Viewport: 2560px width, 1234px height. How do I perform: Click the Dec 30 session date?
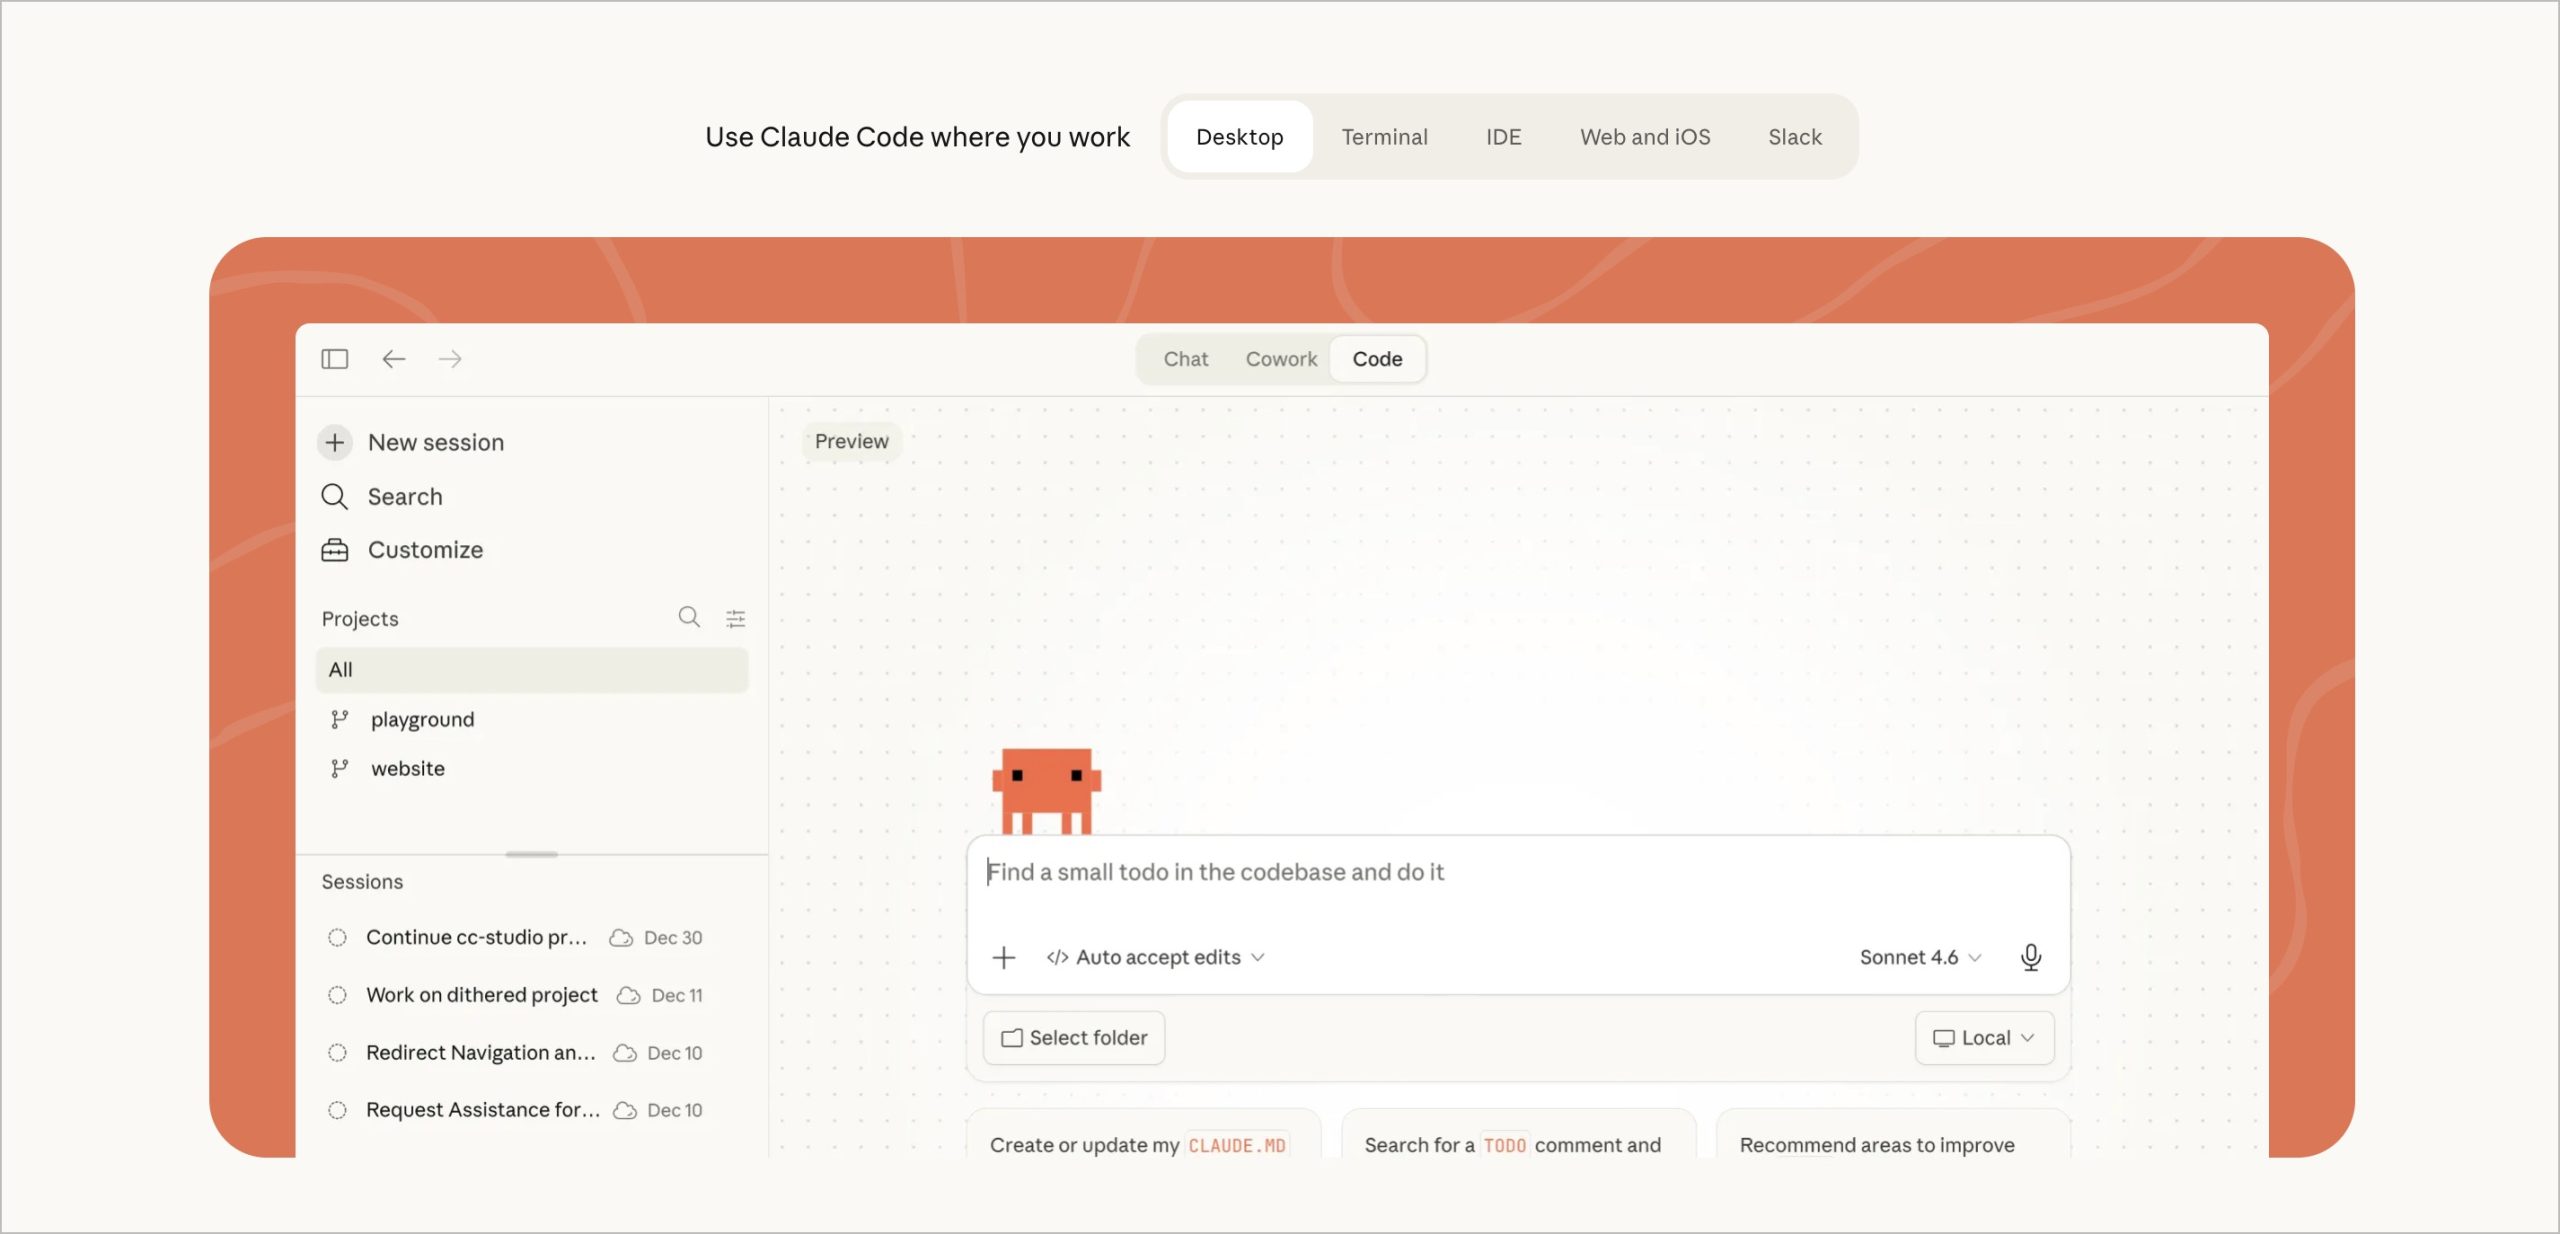point(673,938)
